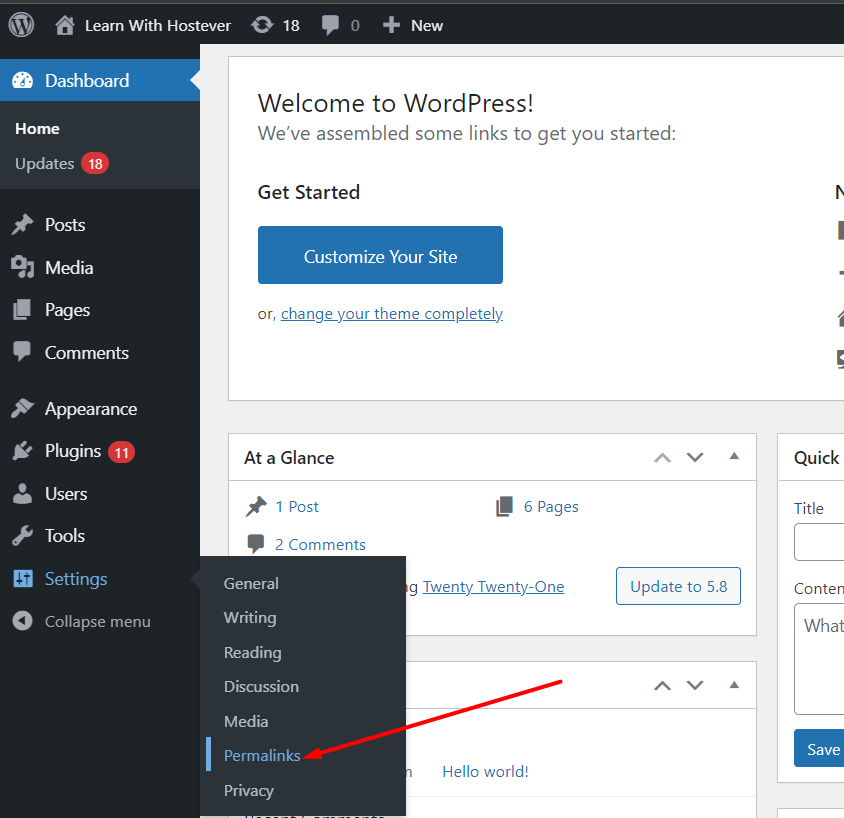Click the Users person icon
The width and height of the screenshot is (844, 818).
point(22,493)
